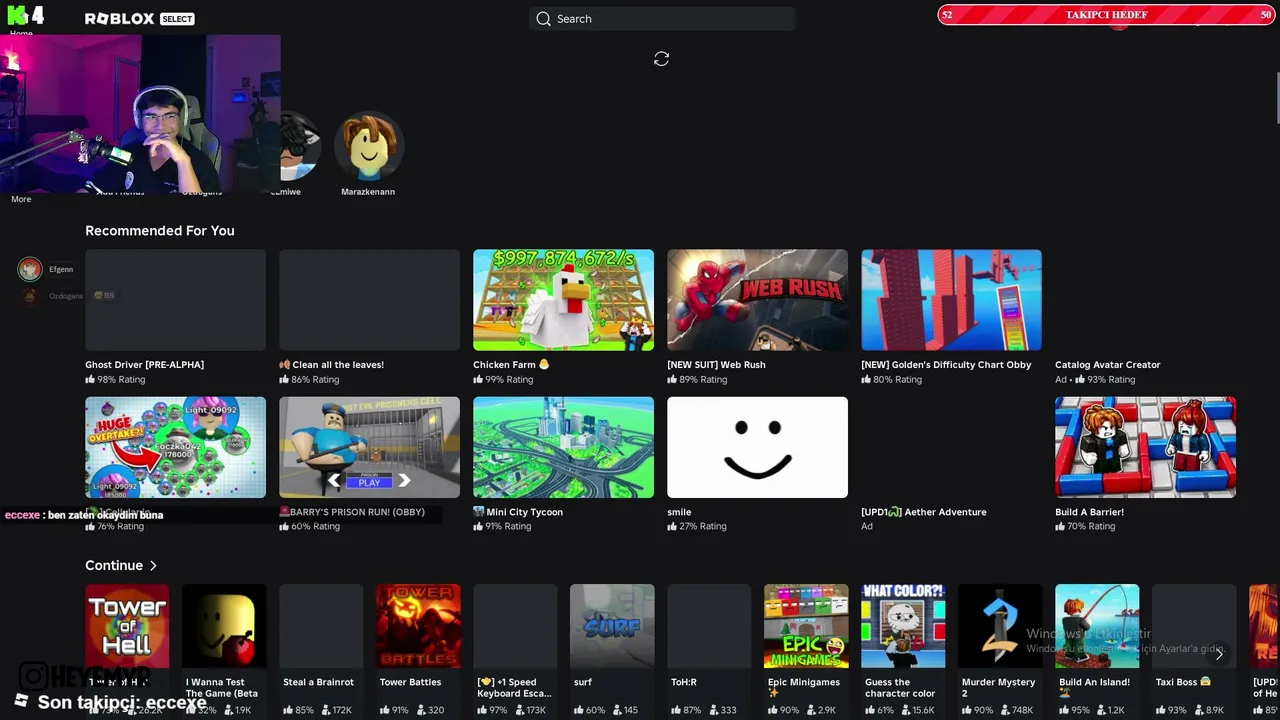Open Clean all the leaves! title

coord(331,365)
